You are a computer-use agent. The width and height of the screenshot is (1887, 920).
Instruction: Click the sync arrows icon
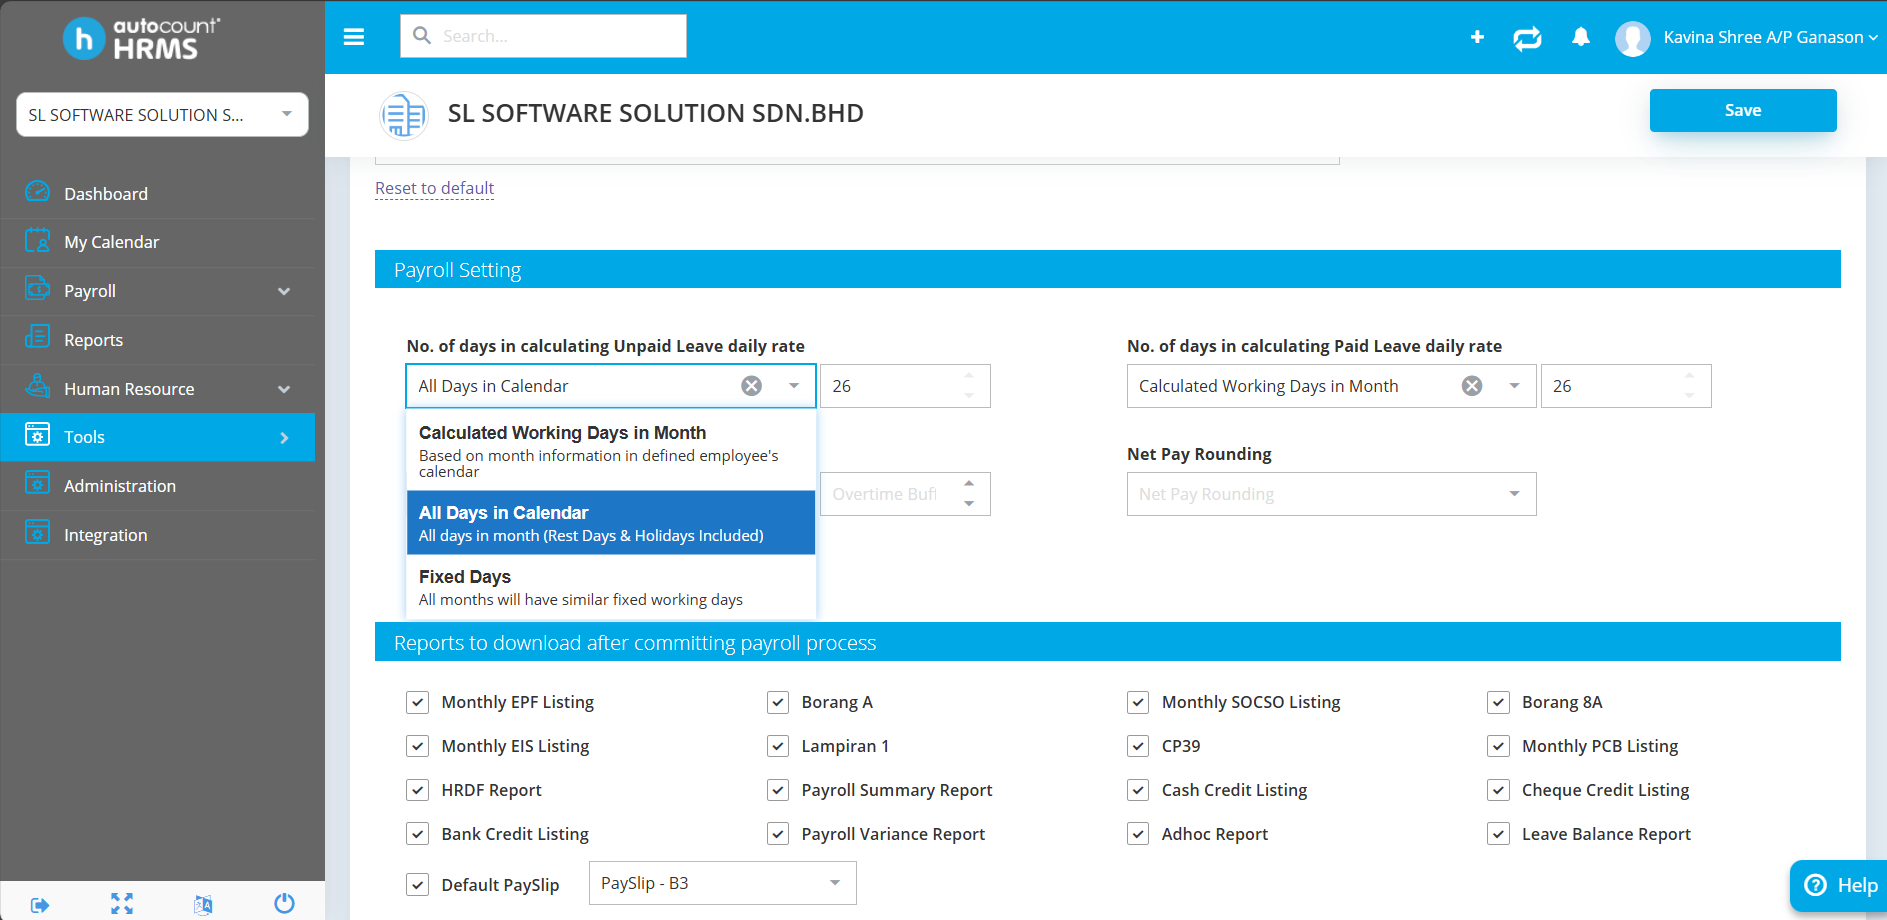1527,38
